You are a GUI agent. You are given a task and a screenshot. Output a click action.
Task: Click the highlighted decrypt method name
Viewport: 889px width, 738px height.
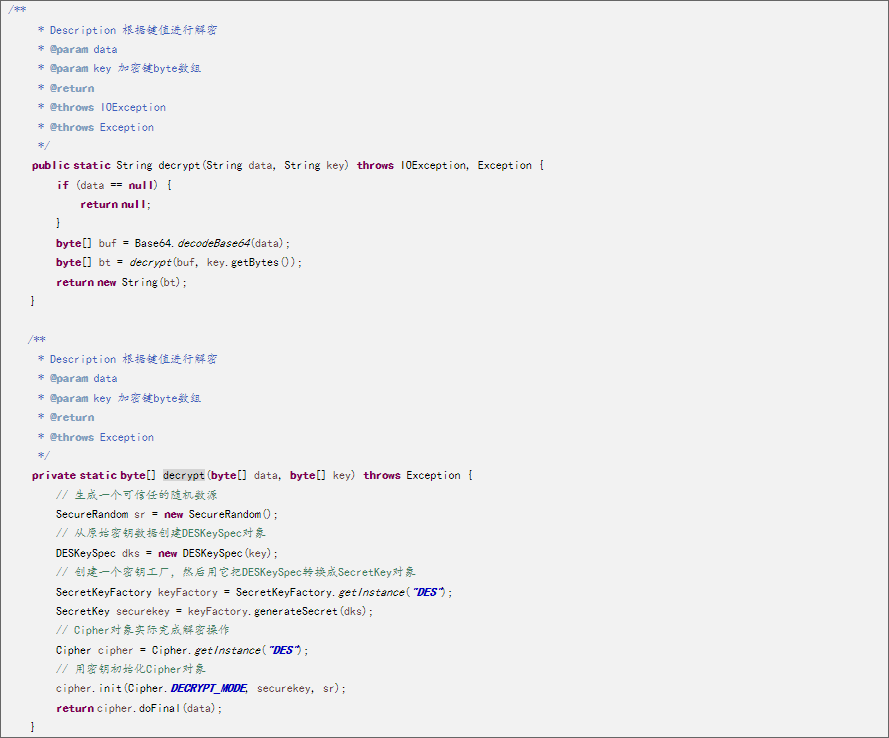(183, 476)
